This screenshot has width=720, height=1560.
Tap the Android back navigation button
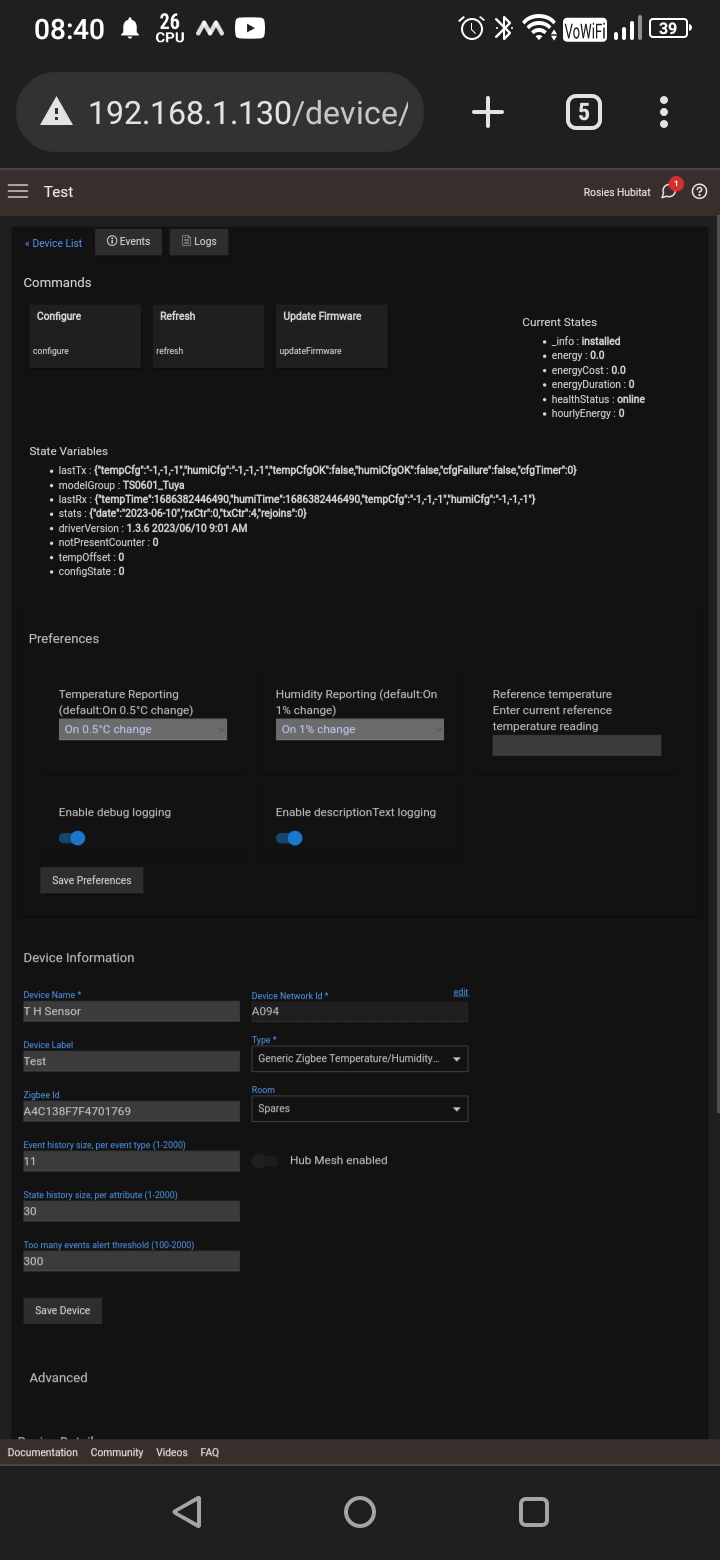(x=187, y=1511)
